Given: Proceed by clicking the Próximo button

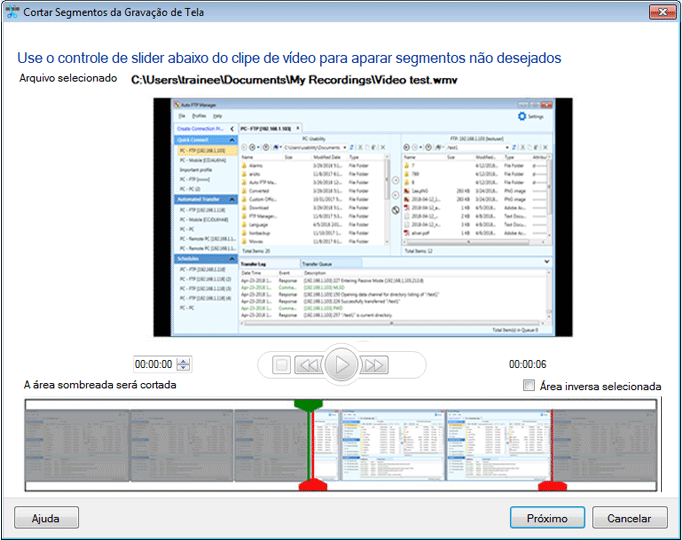Looking at the screenshot, I should click(x=547, y=518).
